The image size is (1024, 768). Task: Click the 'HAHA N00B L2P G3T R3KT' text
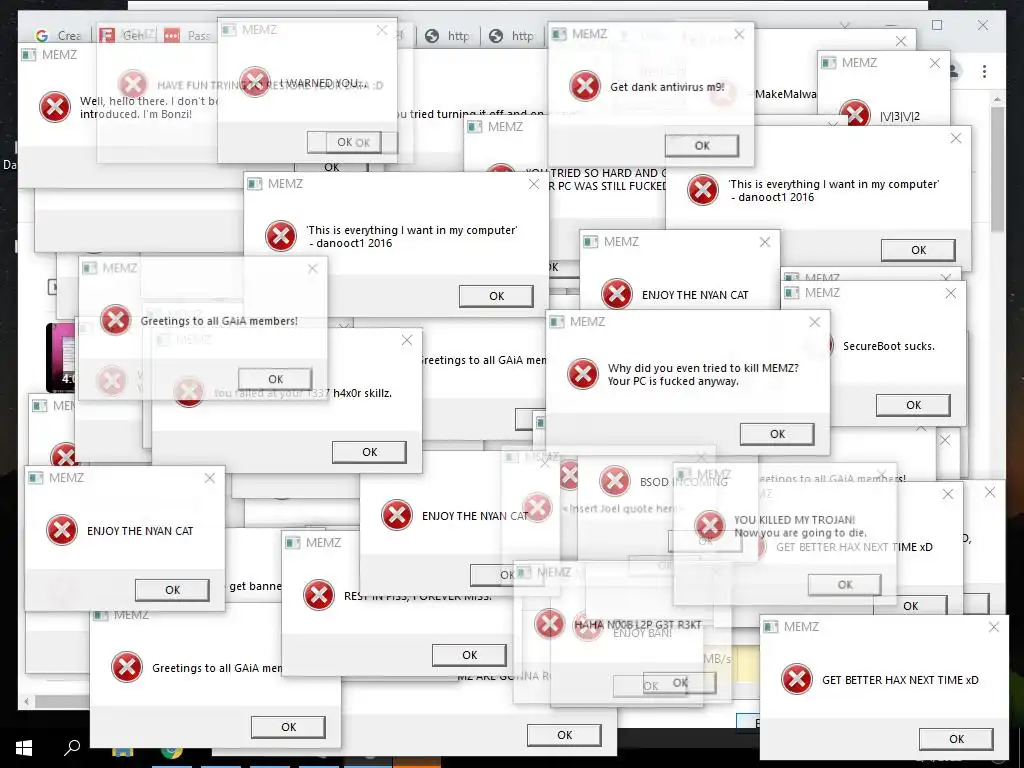tap(637, 624)
